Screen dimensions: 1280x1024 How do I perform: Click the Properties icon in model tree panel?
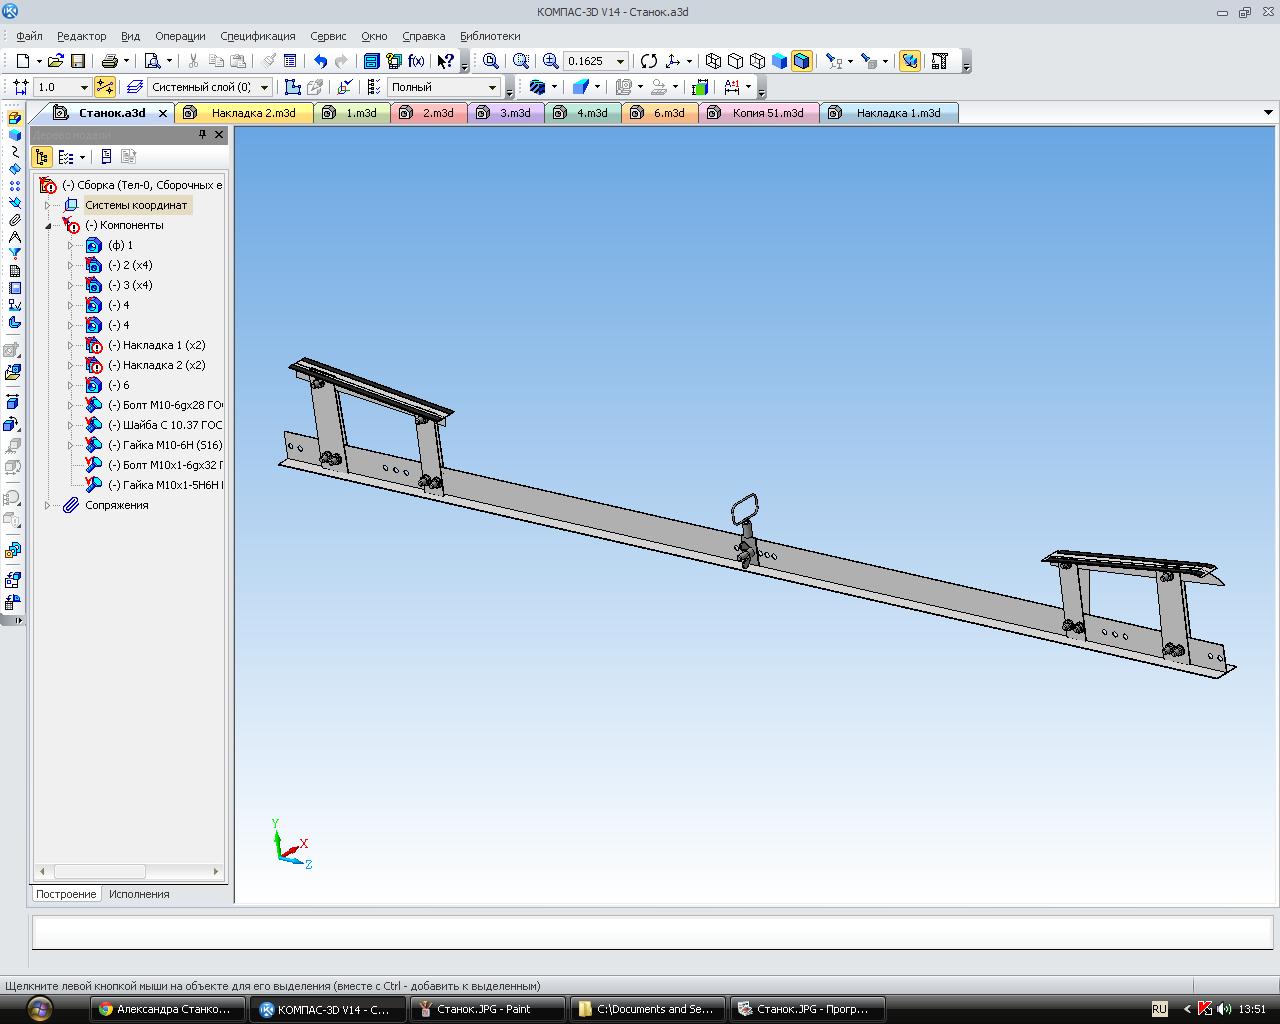click(106, 157)
